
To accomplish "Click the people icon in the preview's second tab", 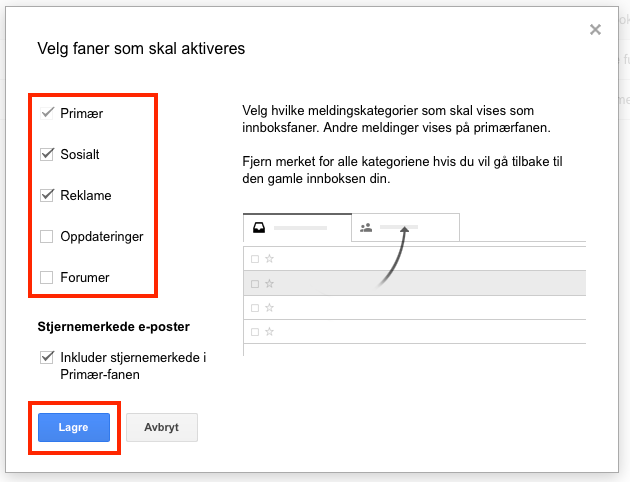I will pos(366,228).
